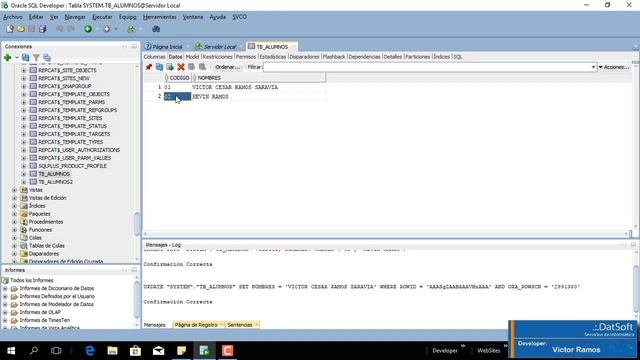Viewport: 640px width, 360px height.
Task: Click the Save All toolbar icon
Action: pos(42,29)
